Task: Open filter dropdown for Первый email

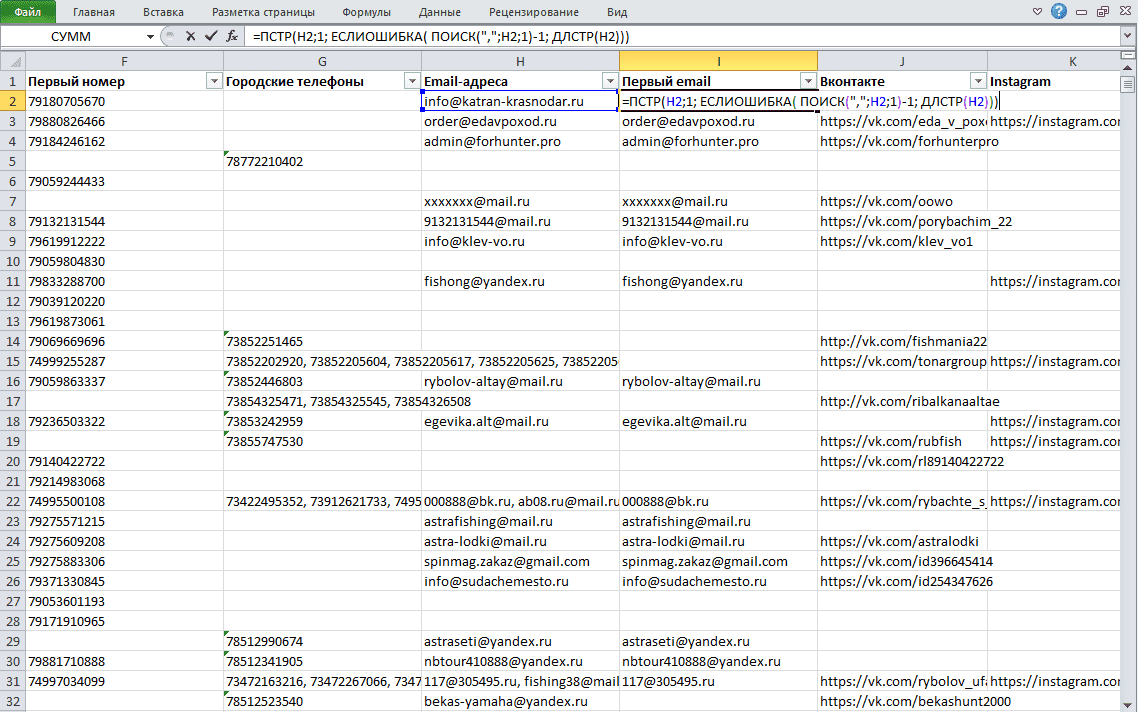Action: pos(808,81)
